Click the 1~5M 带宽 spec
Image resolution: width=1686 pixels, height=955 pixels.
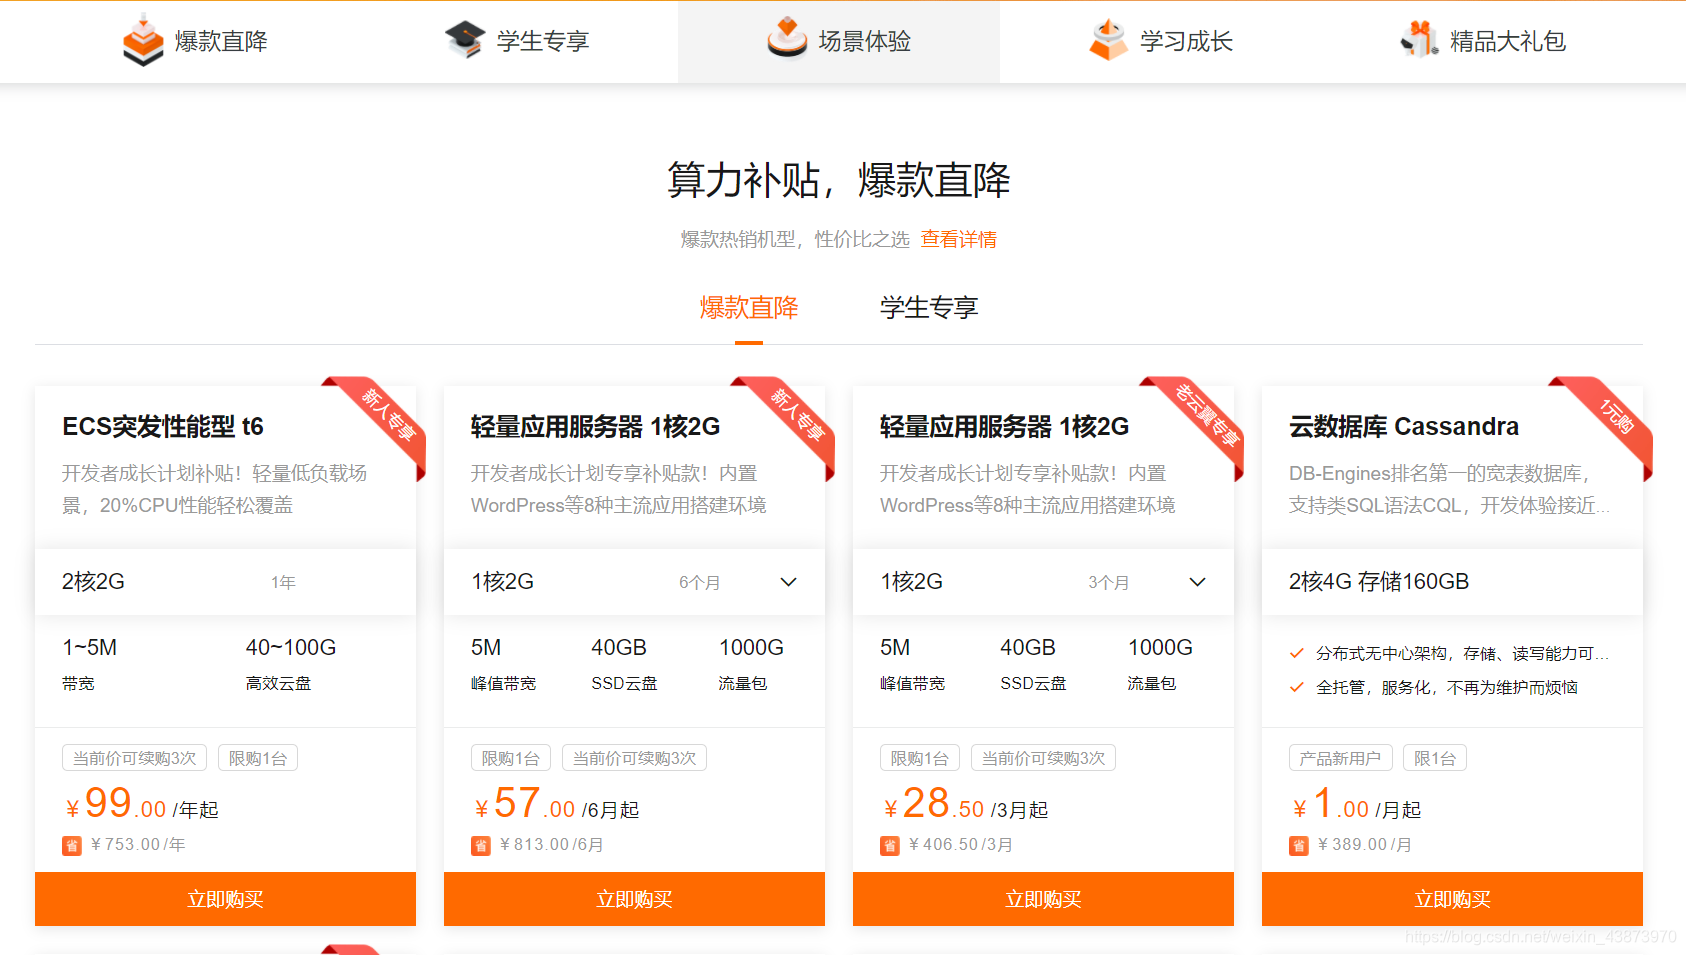point(90,664)
